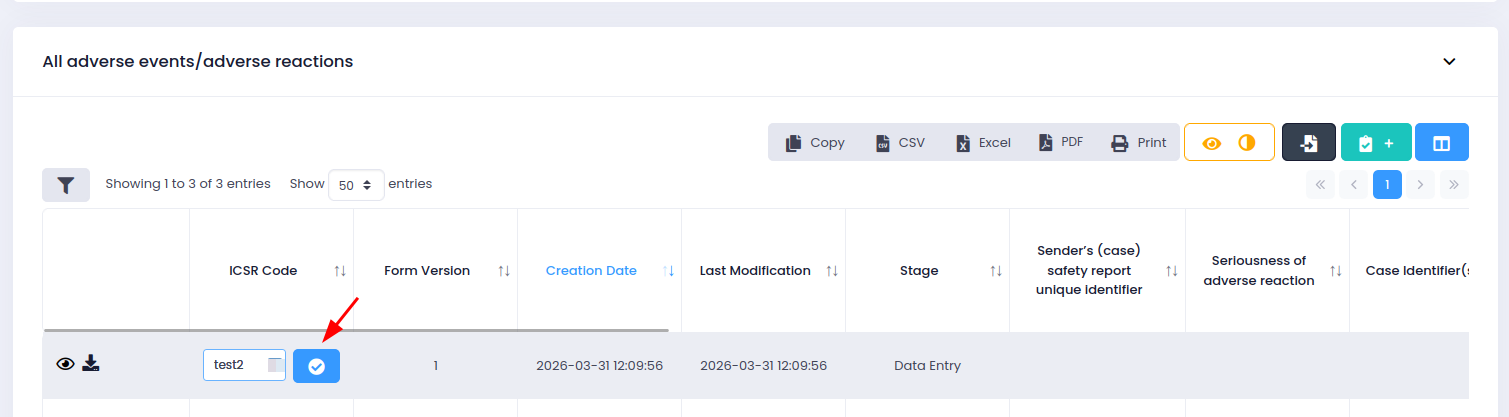The width and height of the screenshot is (1509, 417).
Task: Copy table data to clipboard
Action: tap(815, 143)
